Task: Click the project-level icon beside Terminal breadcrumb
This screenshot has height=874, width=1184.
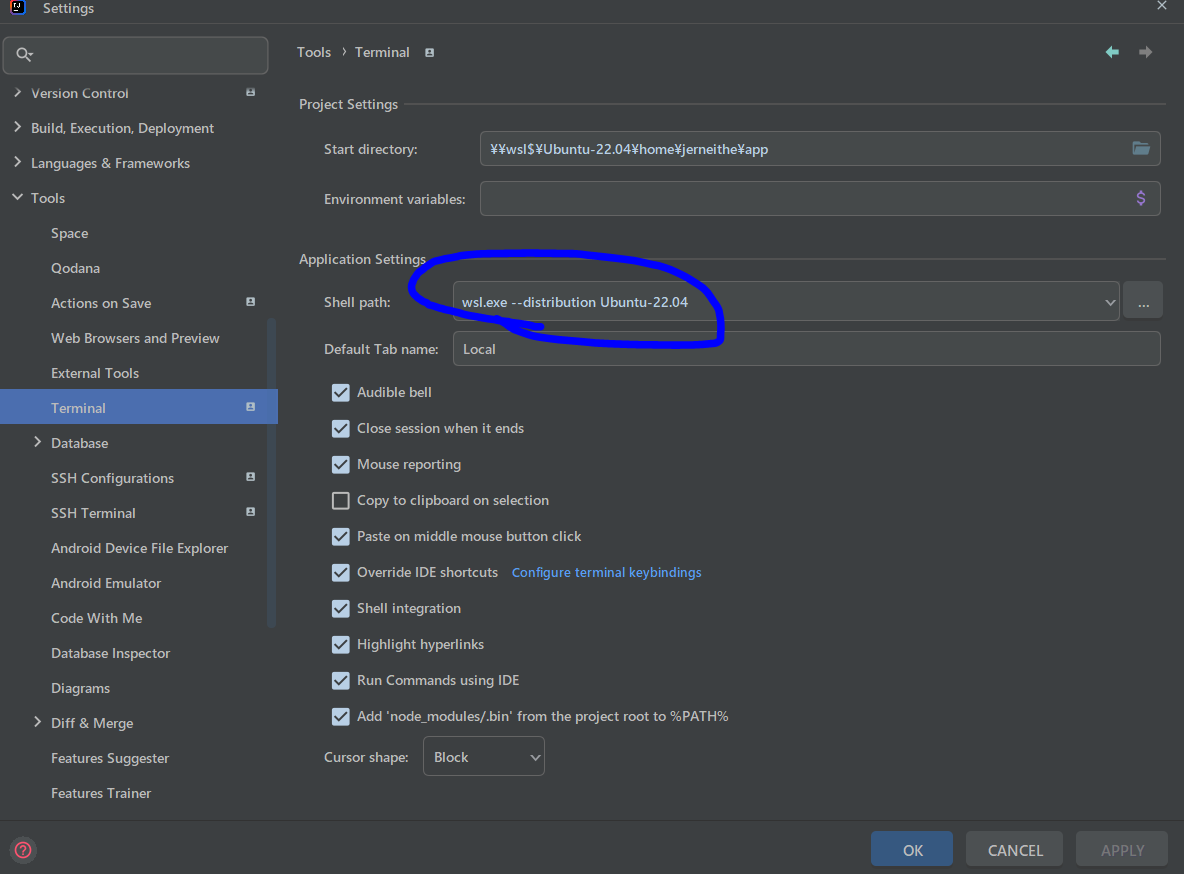Action: tap(430, 53)
